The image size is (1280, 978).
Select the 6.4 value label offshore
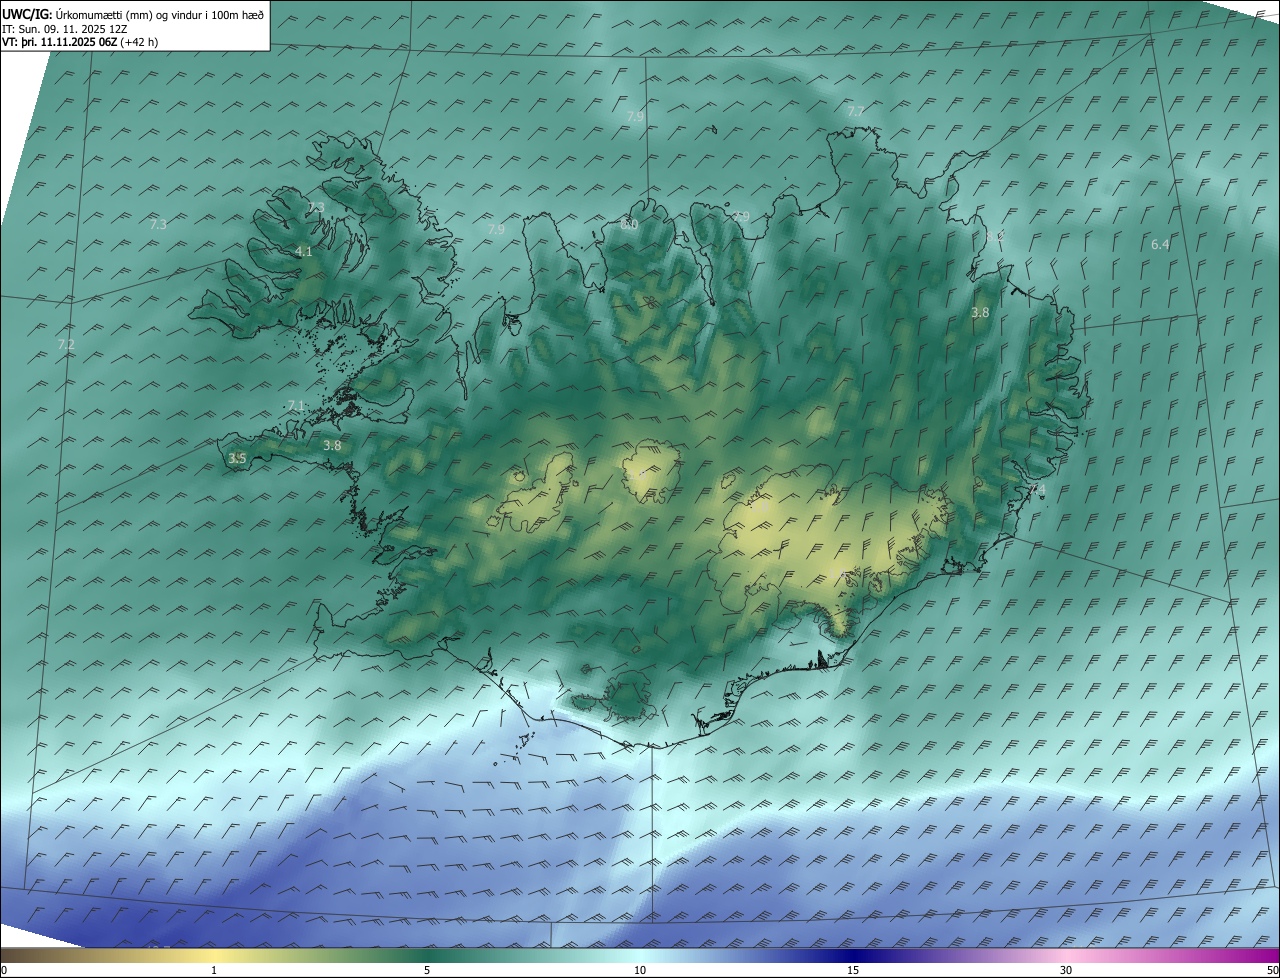tap(1160, 244)
